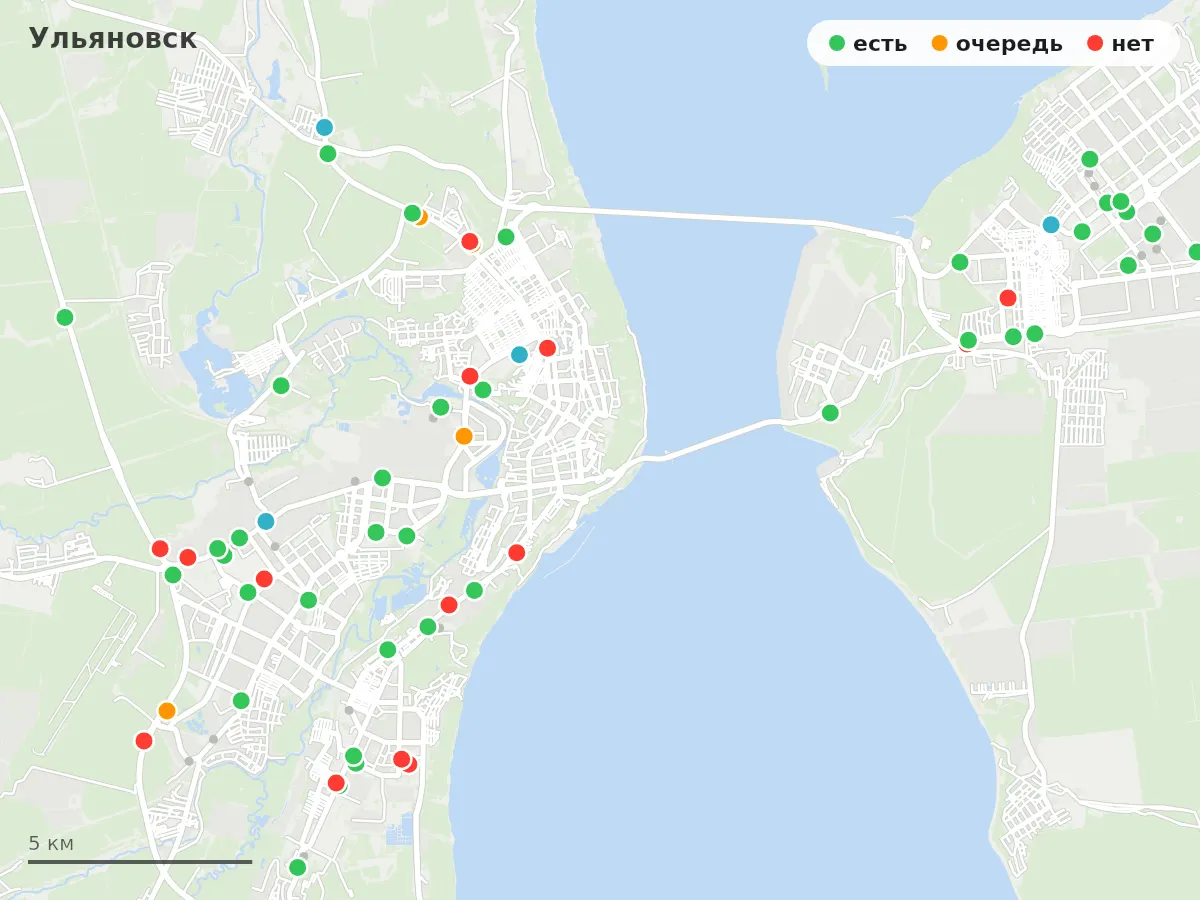Open the northernmost blue marker on the west bank
Screen dimensions: 1200x900
[324, 127]
